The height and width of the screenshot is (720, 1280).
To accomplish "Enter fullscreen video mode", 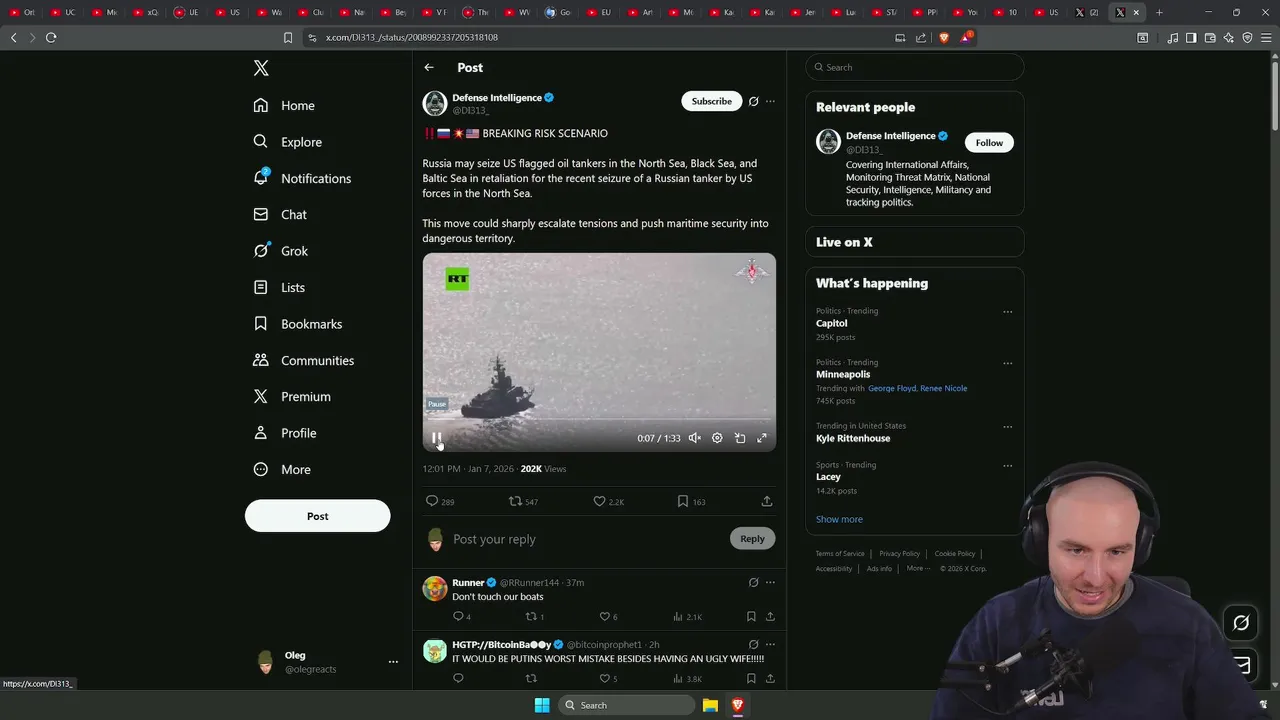I will pyautogui.click(x=762, y=438).
